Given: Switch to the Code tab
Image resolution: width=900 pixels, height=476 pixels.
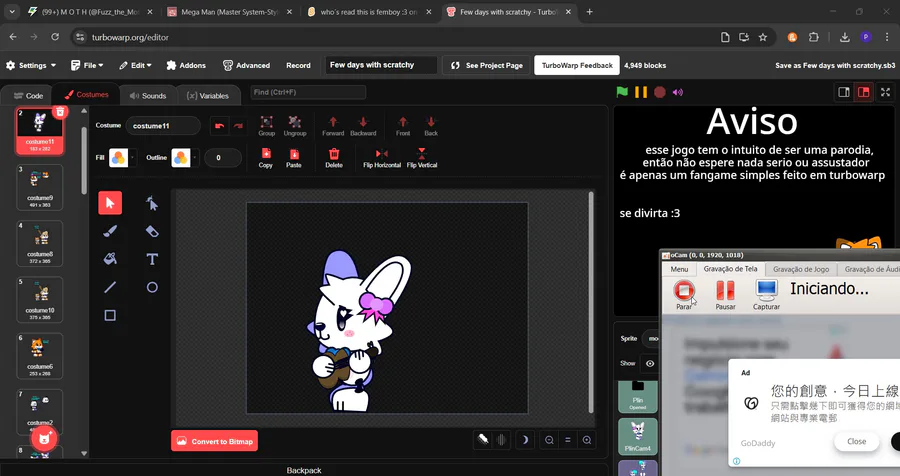Looking at the screenshot, I should coord(28,95).
